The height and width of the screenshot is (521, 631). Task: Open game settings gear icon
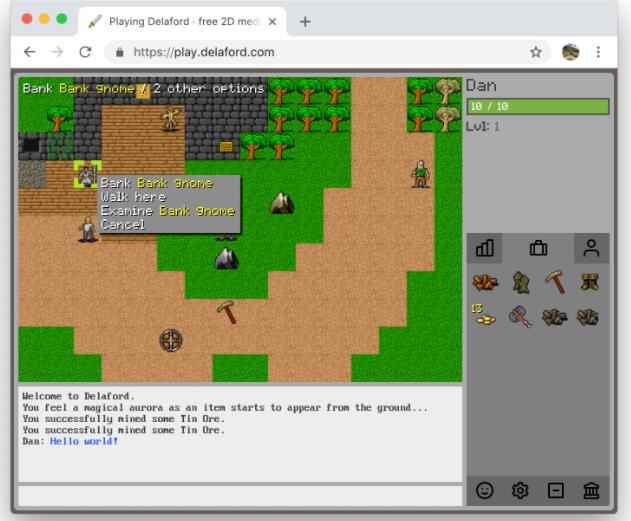520,491
